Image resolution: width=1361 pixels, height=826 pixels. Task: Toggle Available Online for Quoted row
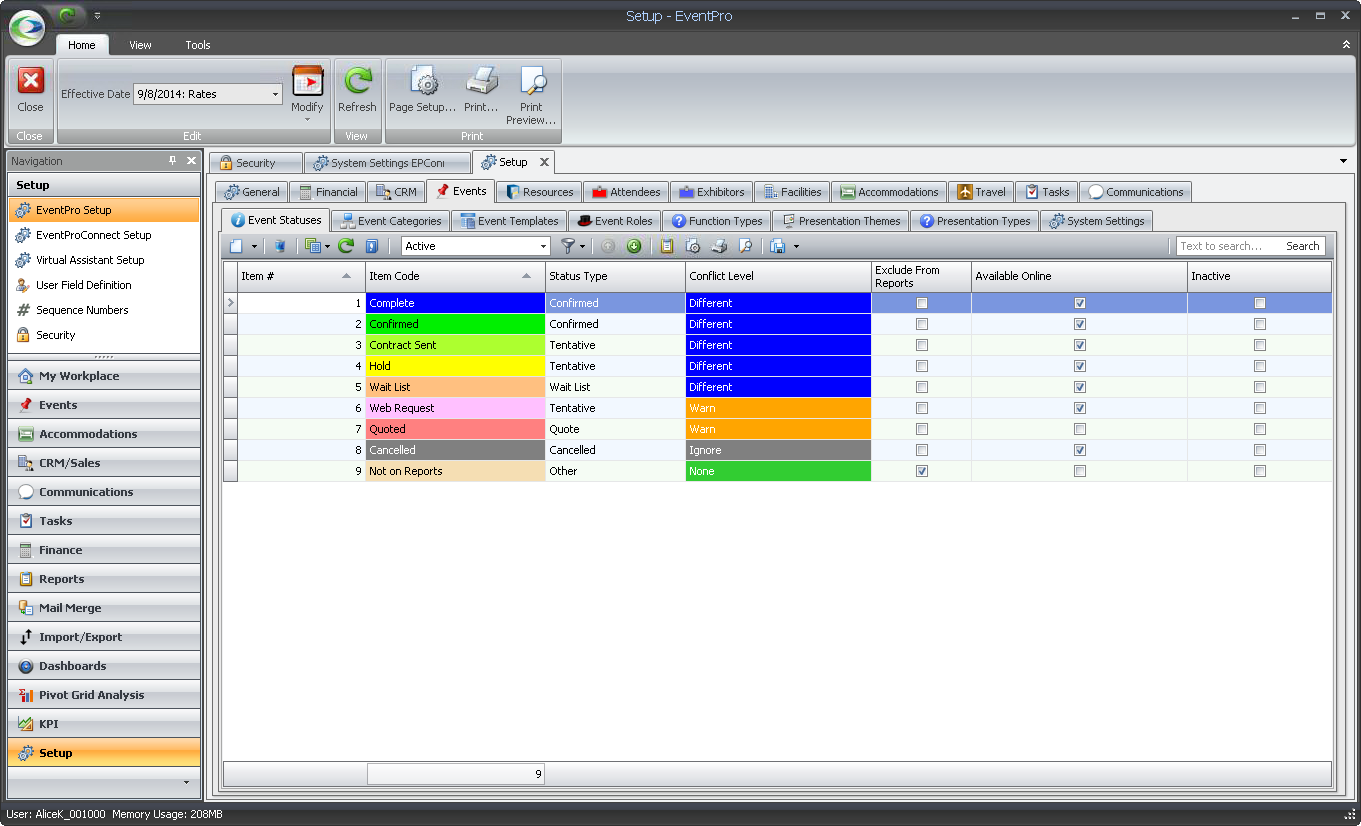point(1079,429)
